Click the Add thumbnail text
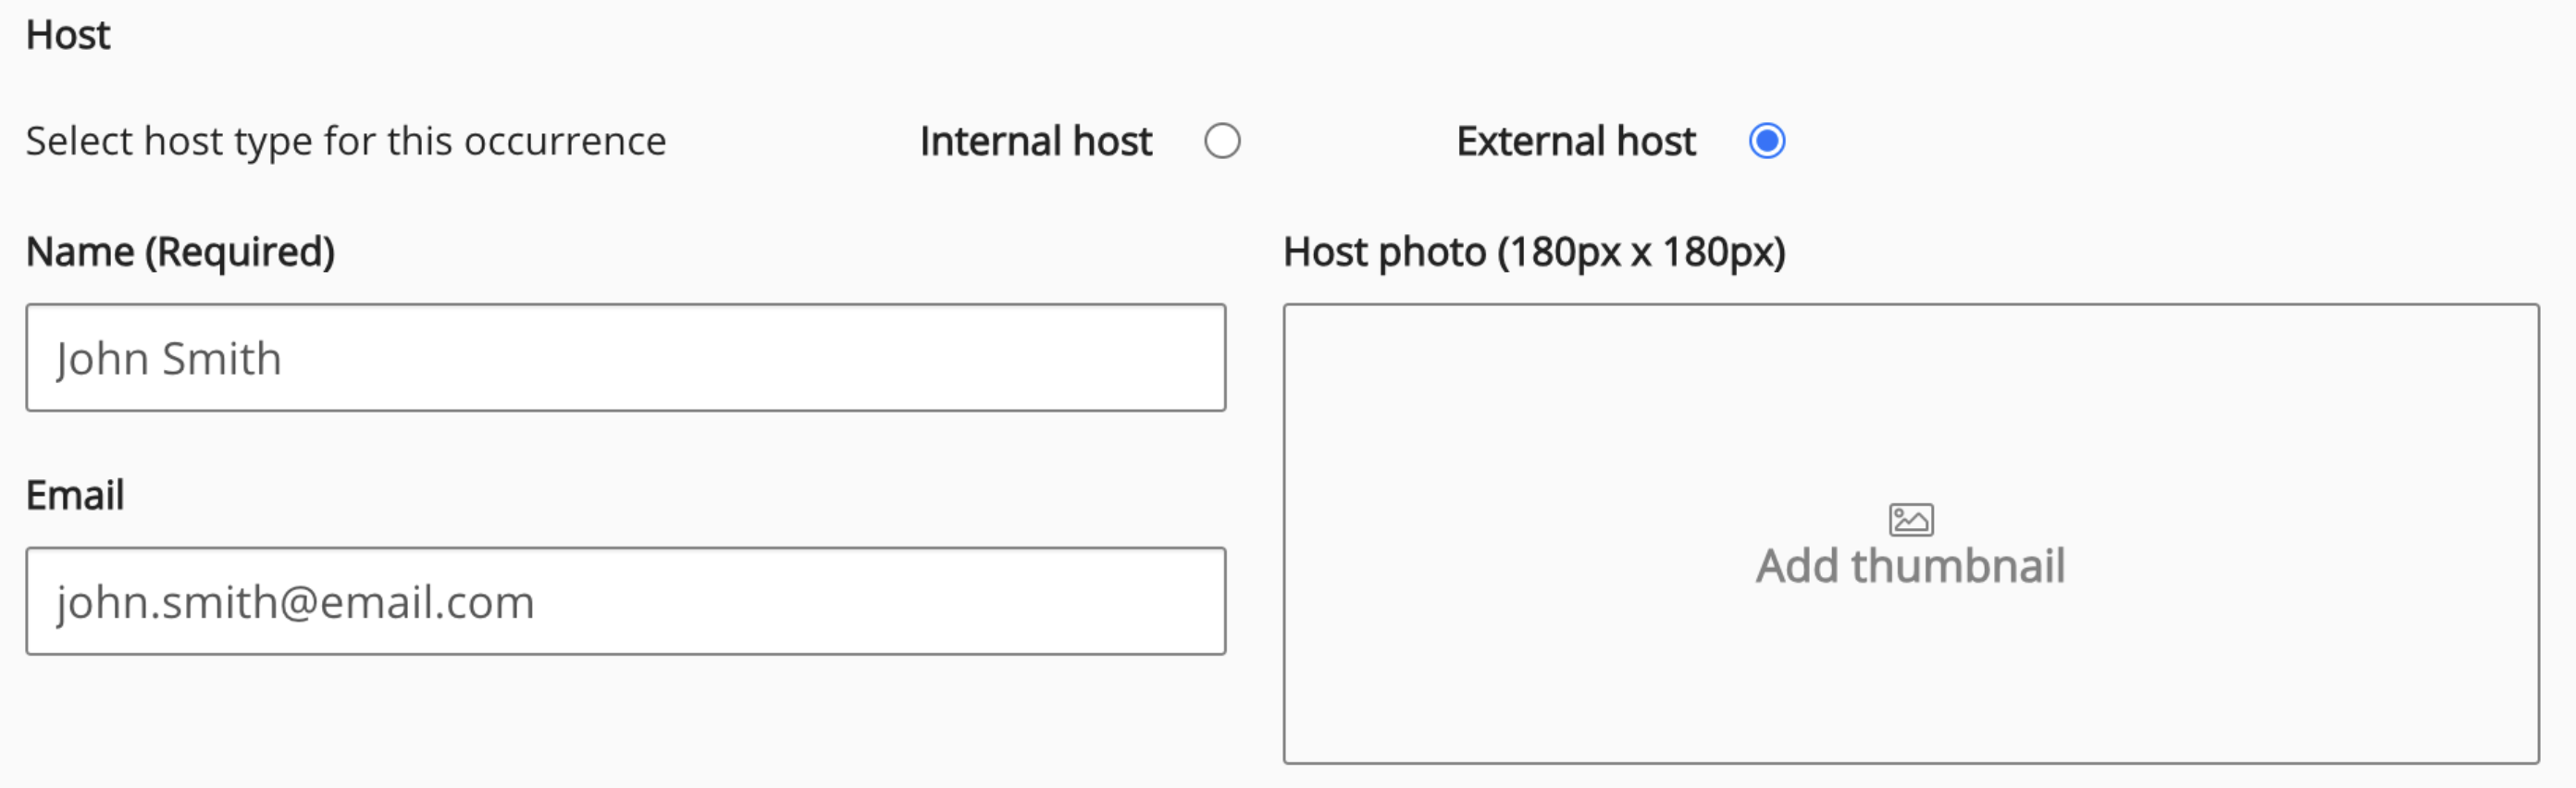This screenshot has width=2576, height=788. point(1910,566)
